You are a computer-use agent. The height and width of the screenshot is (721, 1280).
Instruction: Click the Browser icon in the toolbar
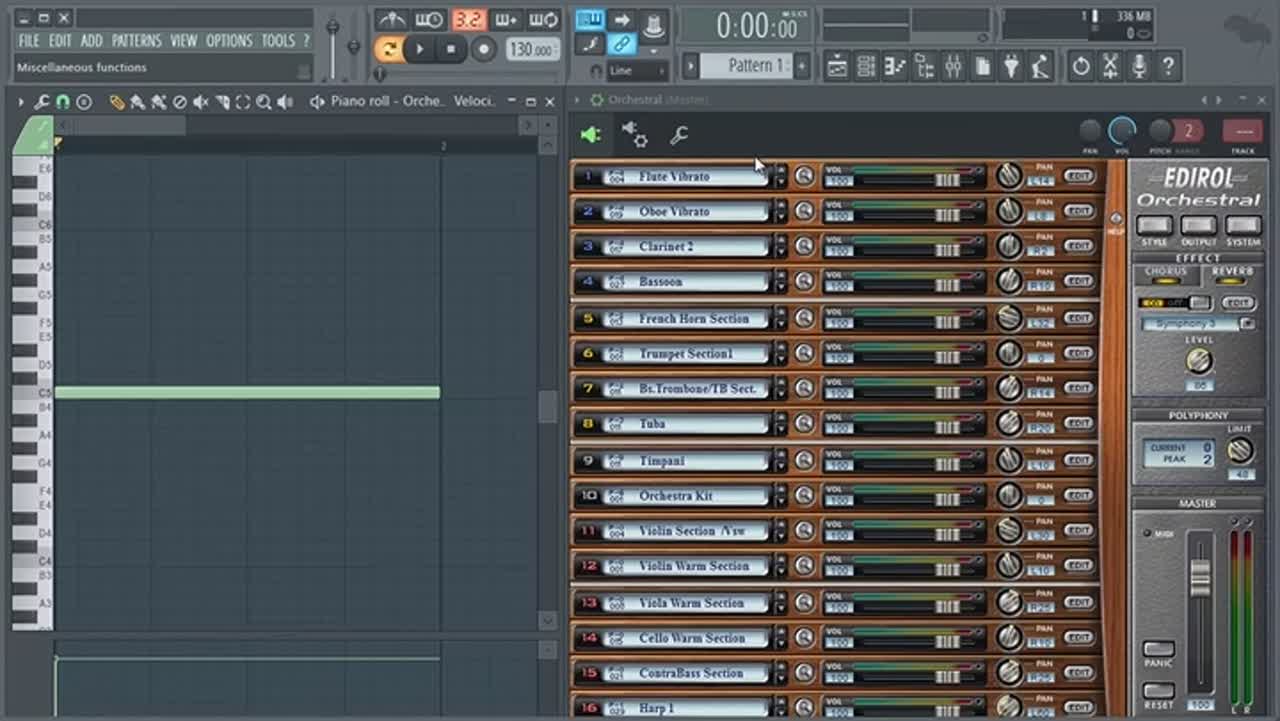coord(924,67)
